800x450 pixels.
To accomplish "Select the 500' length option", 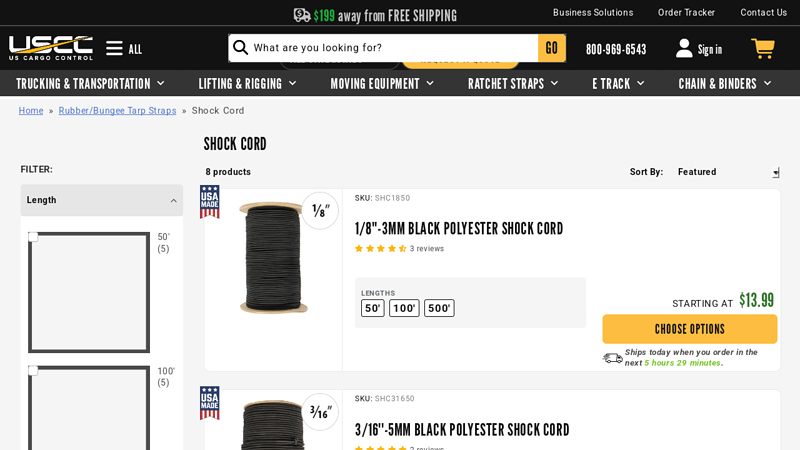I will (x=439, y=308).
